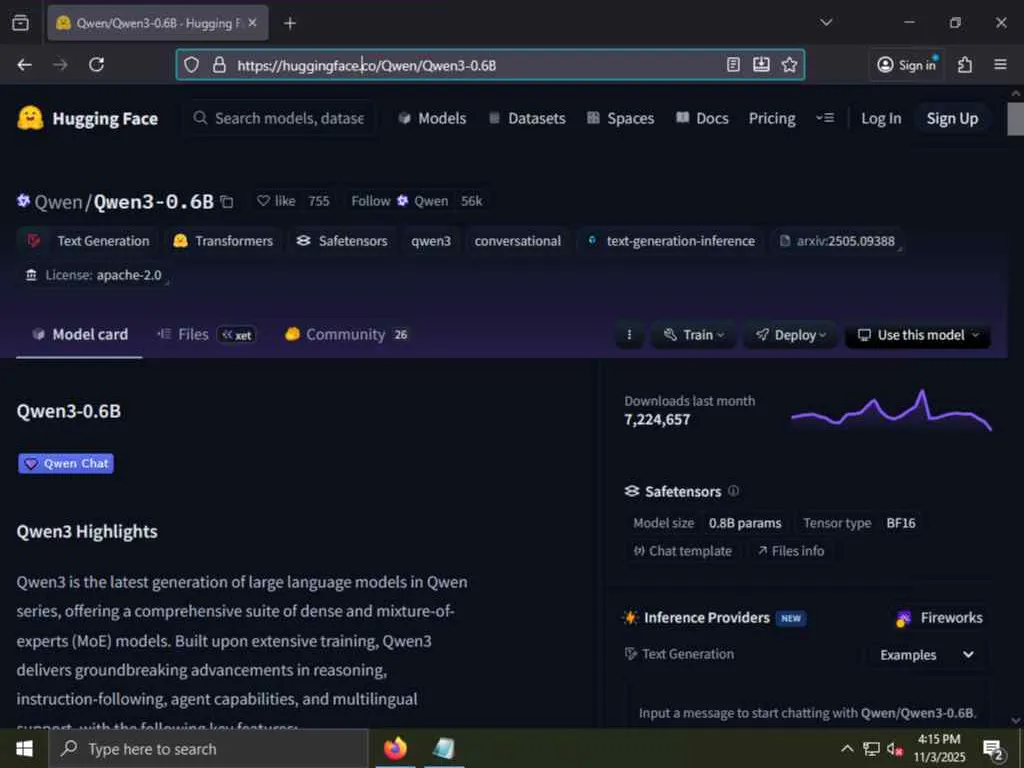Click the Safetensors info icon

(x=733, y=490)
